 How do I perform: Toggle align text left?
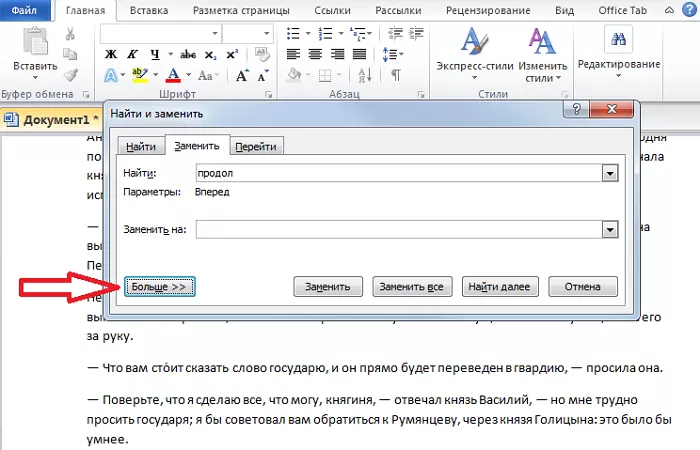click(293, 54)
